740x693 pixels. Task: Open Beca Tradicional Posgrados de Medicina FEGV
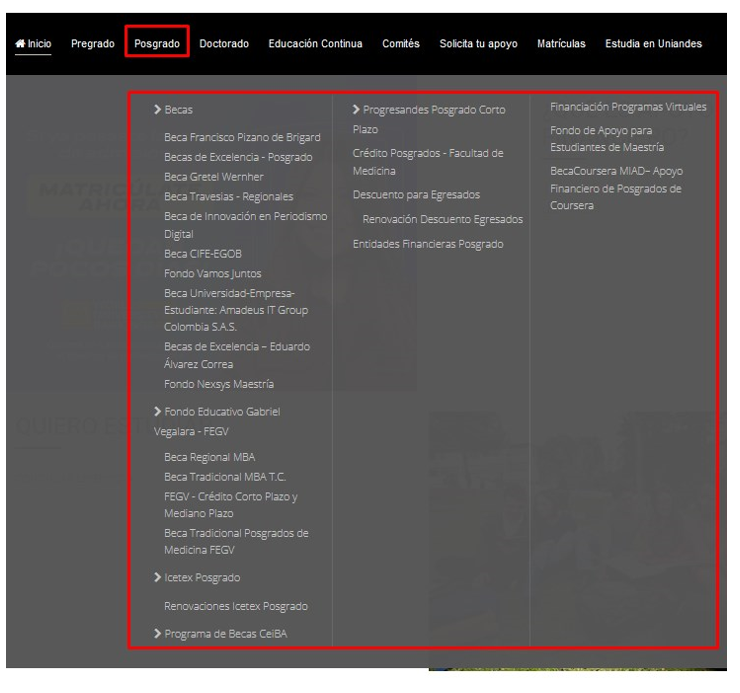(x=236, y=541)
